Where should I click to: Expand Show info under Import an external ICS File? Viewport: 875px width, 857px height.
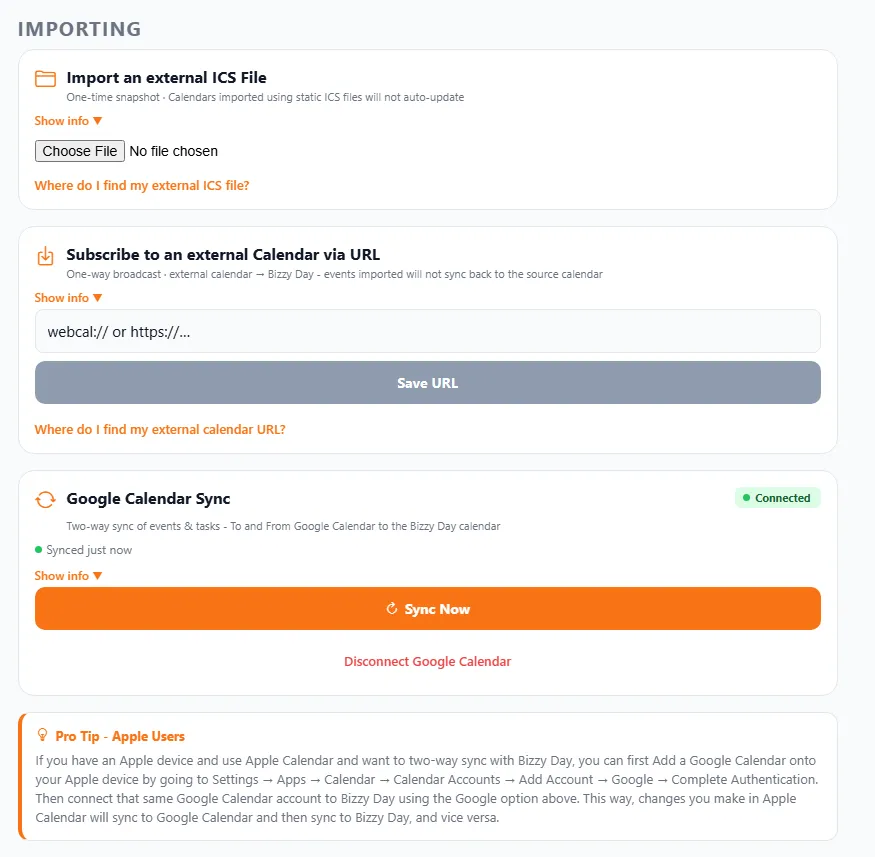68,121
